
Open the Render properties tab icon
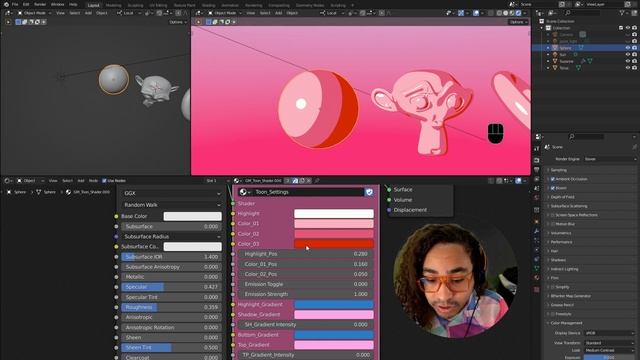click(537, 160)
